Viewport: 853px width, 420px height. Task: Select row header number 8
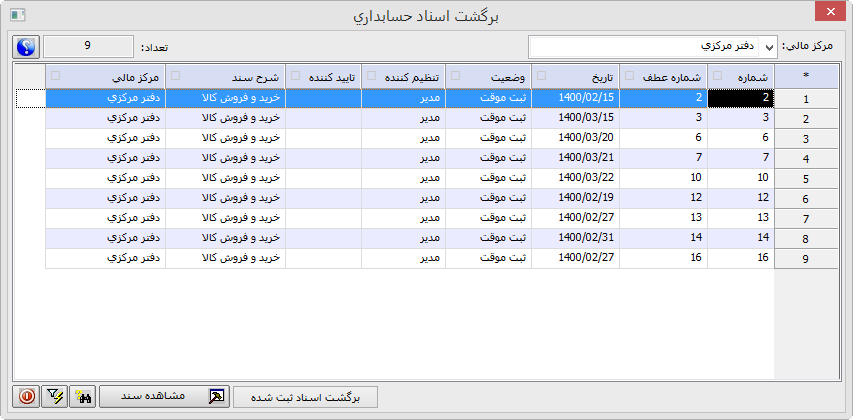pos(806,239)
